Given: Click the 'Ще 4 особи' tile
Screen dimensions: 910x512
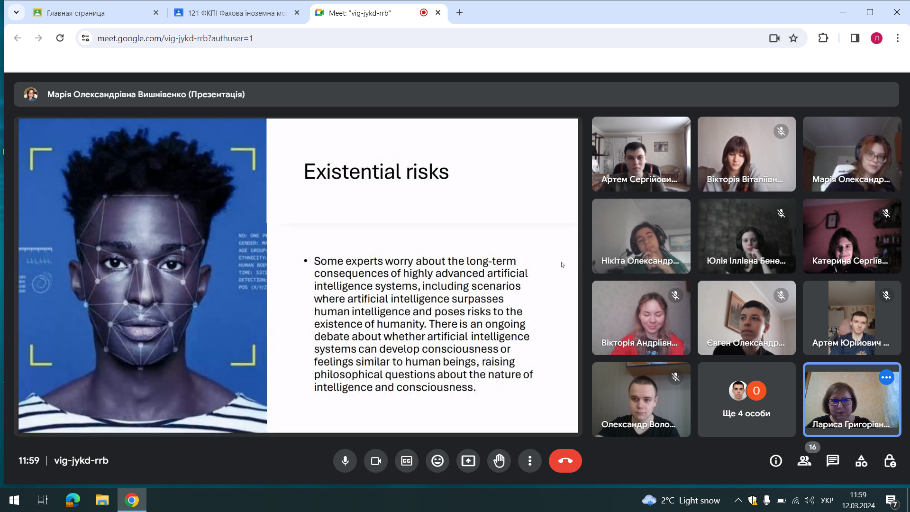Looking at the screenshot, I should point(746,398).
